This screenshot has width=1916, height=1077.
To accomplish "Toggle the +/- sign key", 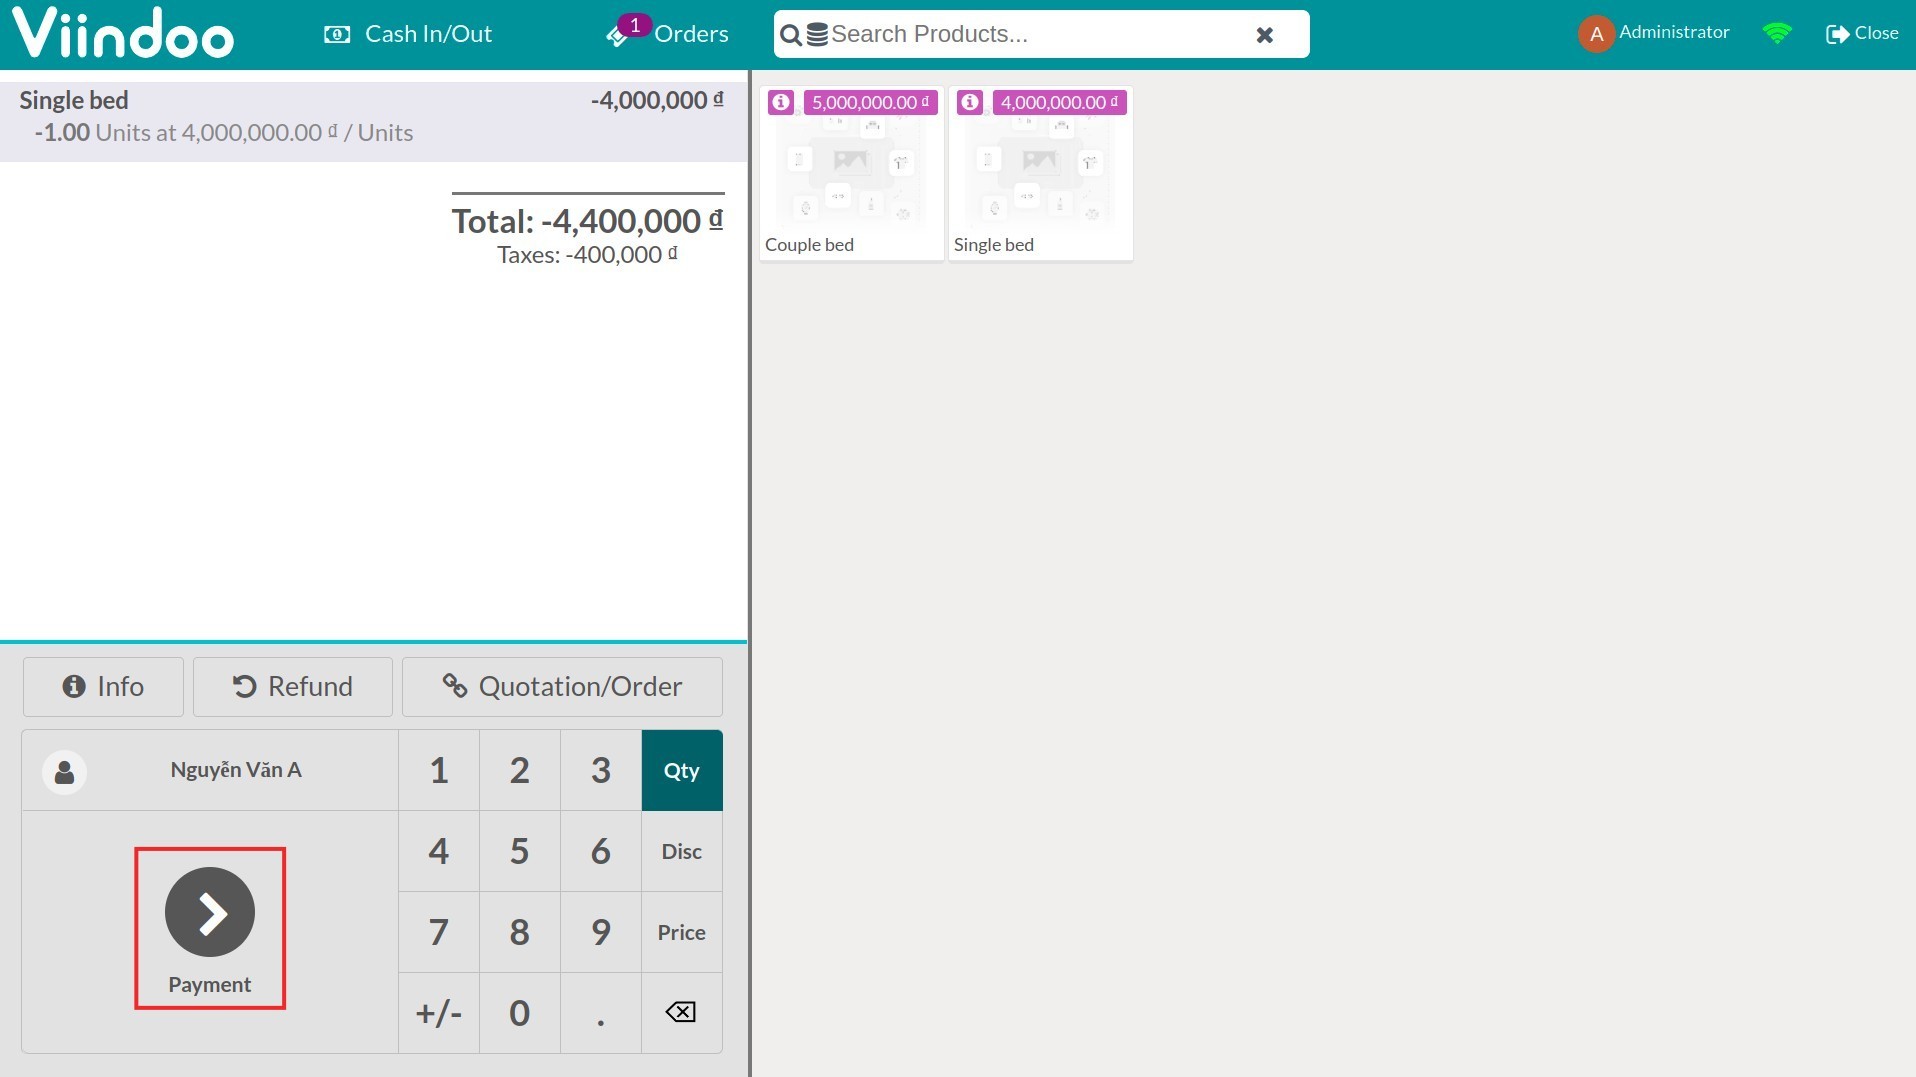I will (438, 1013).
